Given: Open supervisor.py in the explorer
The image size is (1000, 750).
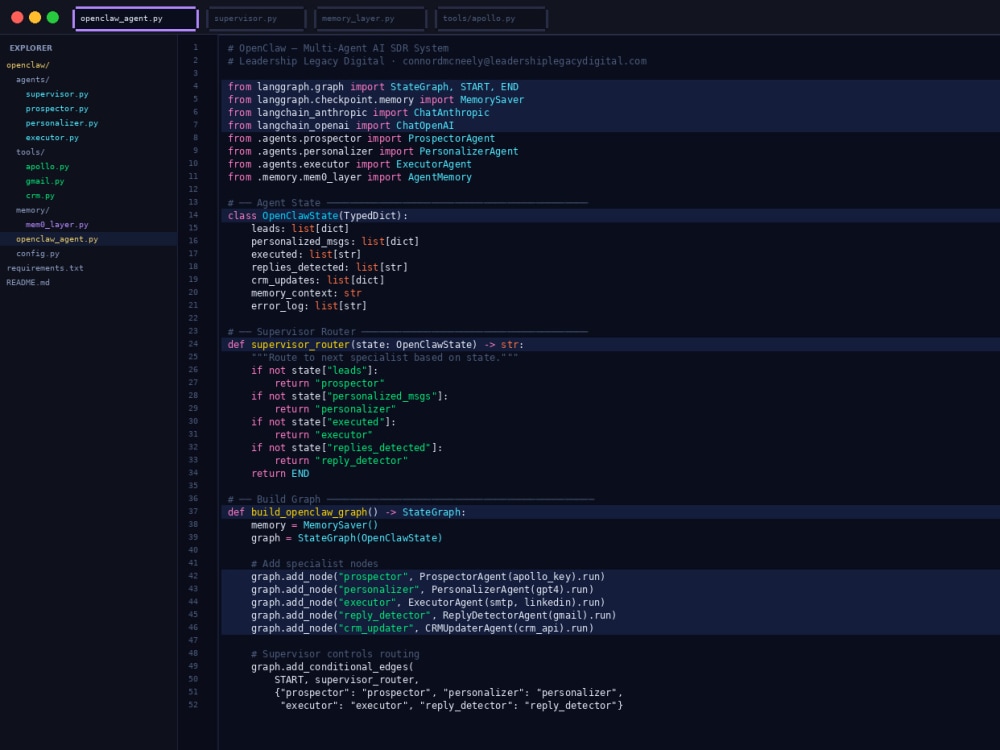Looking at the screenshot, I should click(57, 94).
